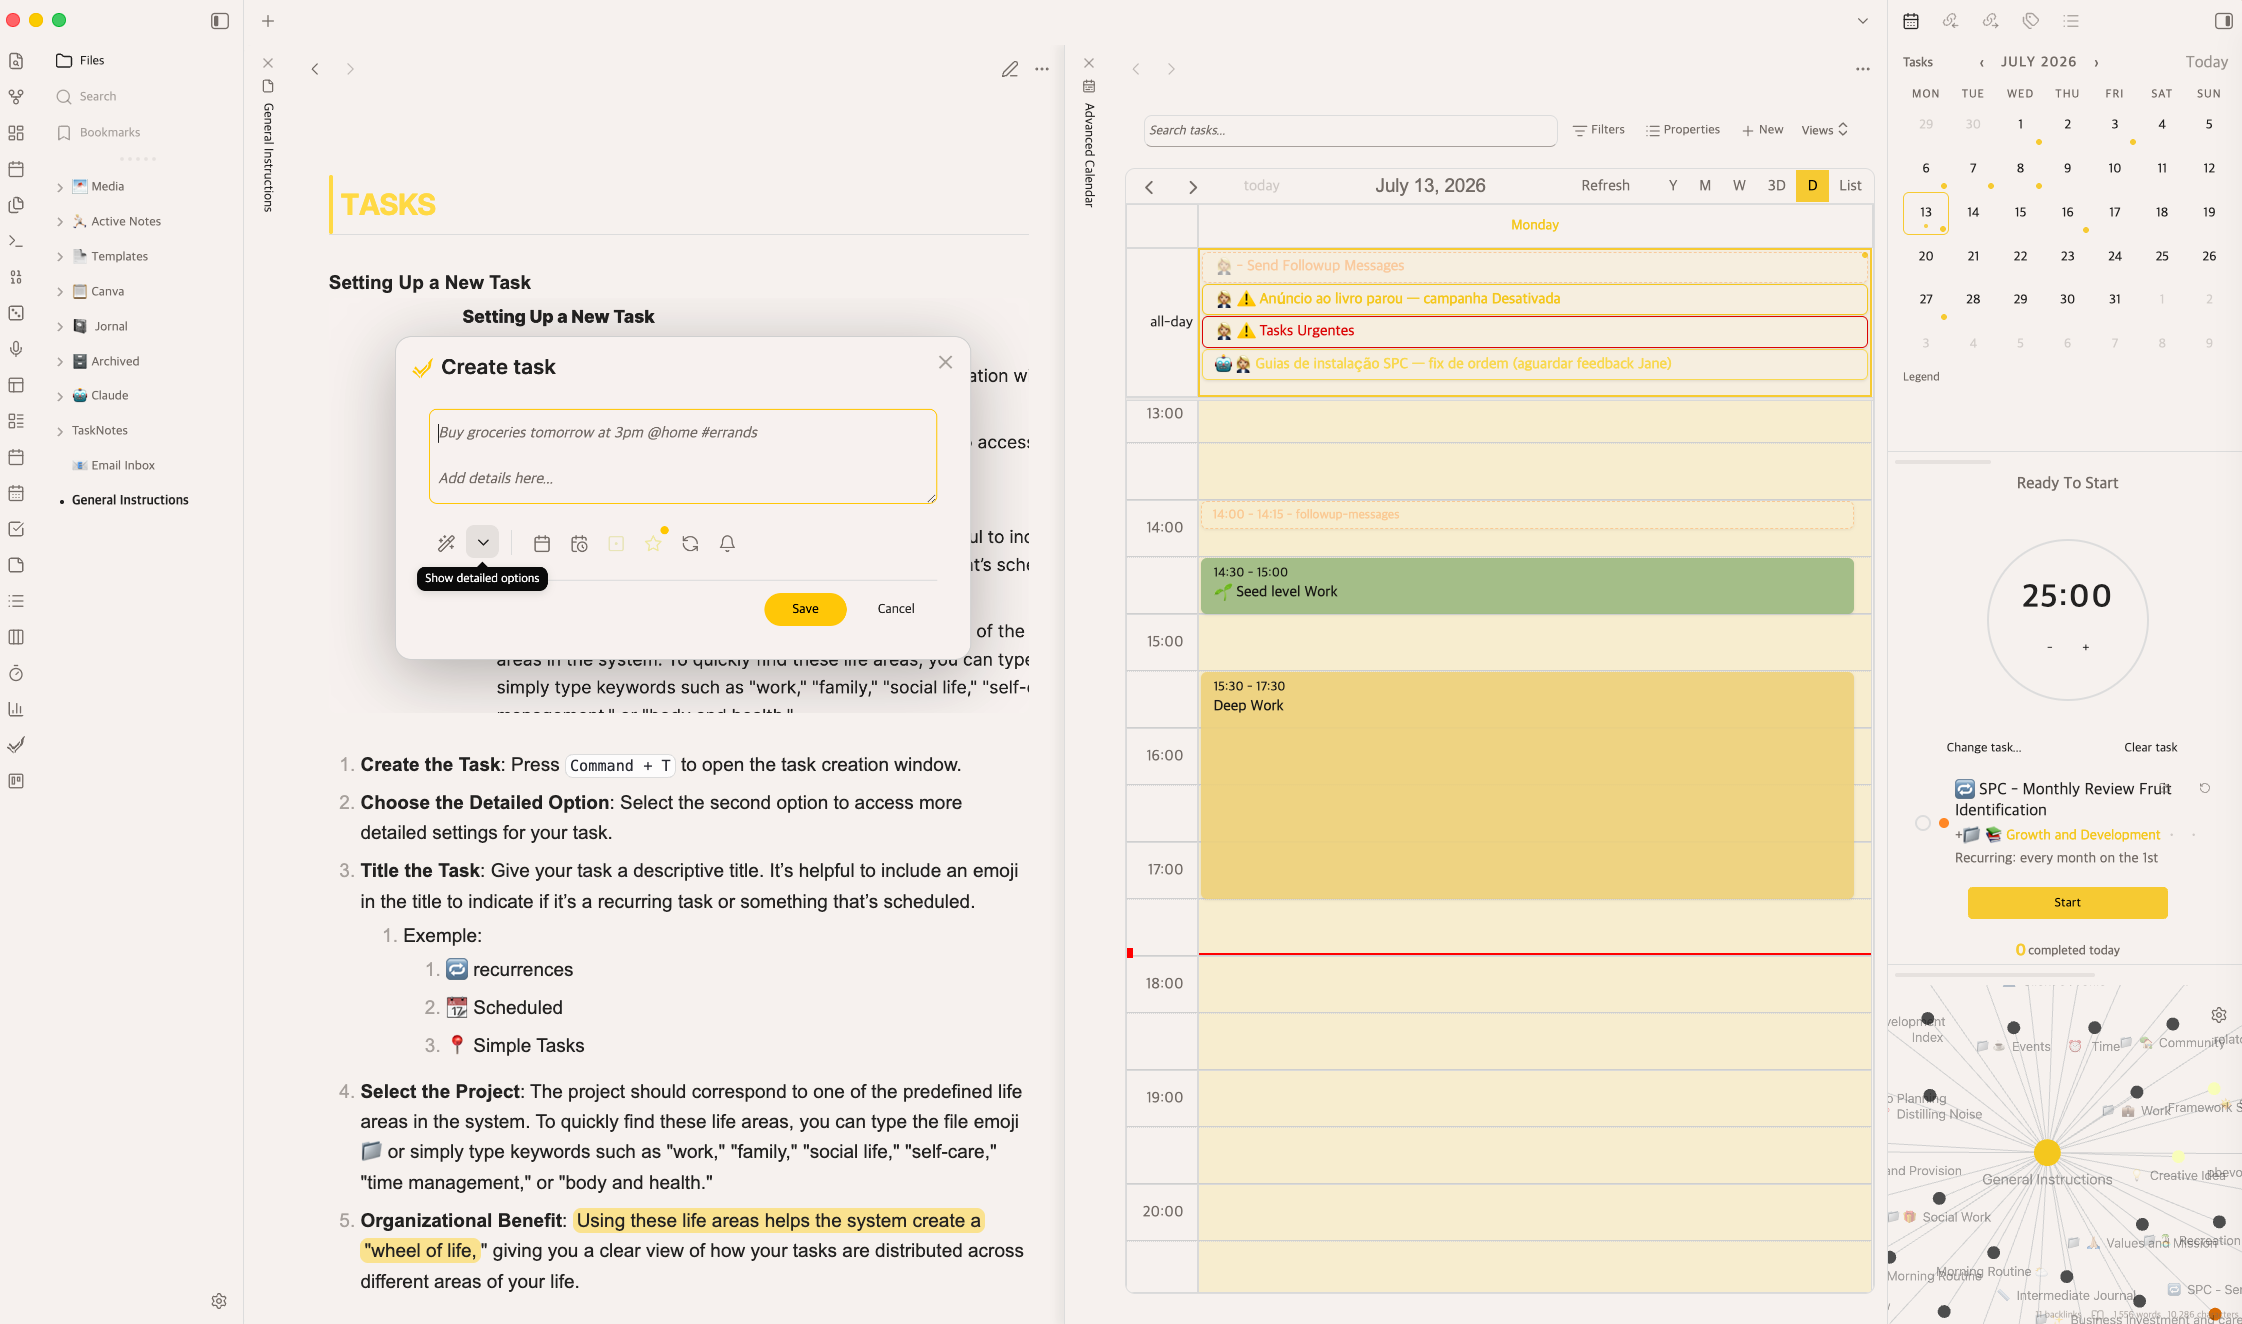Image resolution: width=2242 pixels, height=1324 pixels.
Task: Open outline tab in right sidebar
Action: point(2070,20)
